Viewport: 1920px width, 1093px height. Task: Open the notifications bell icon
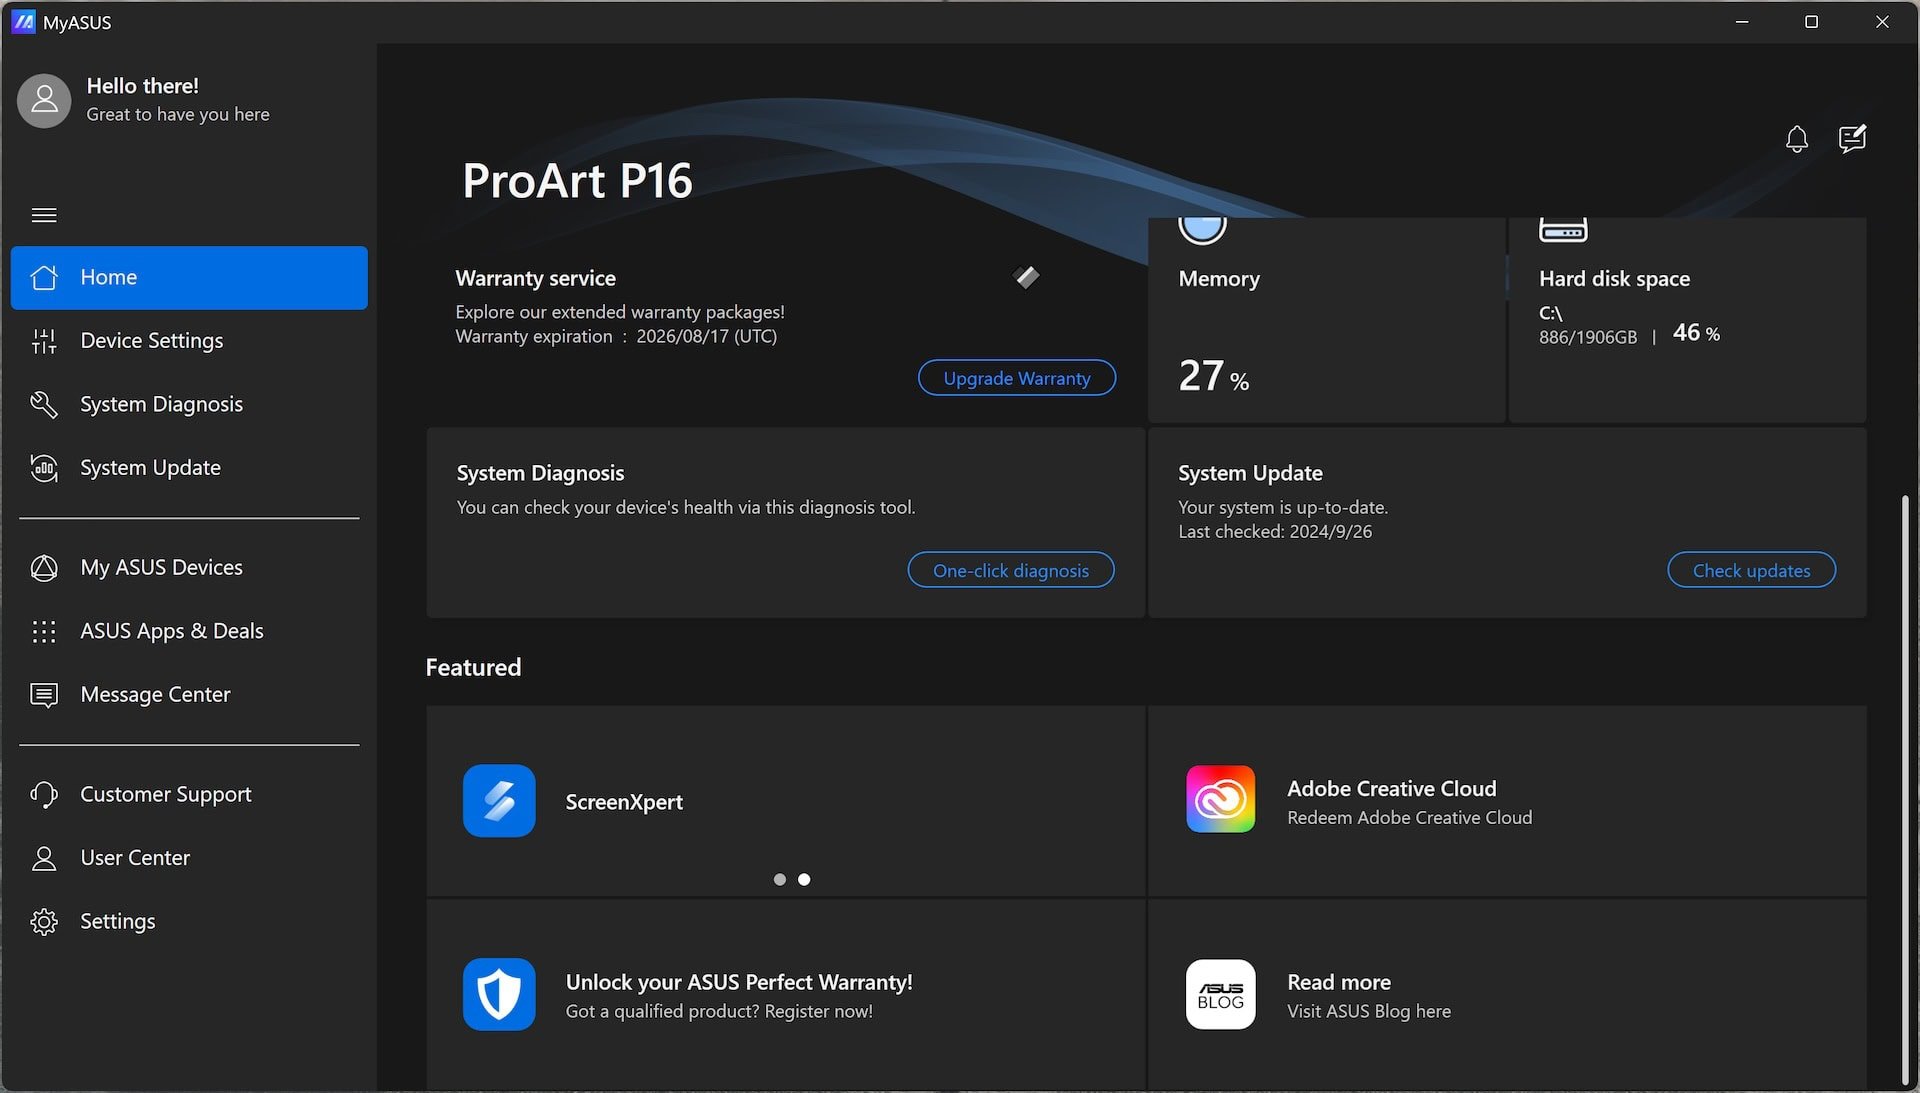(x=1796, y=139)
